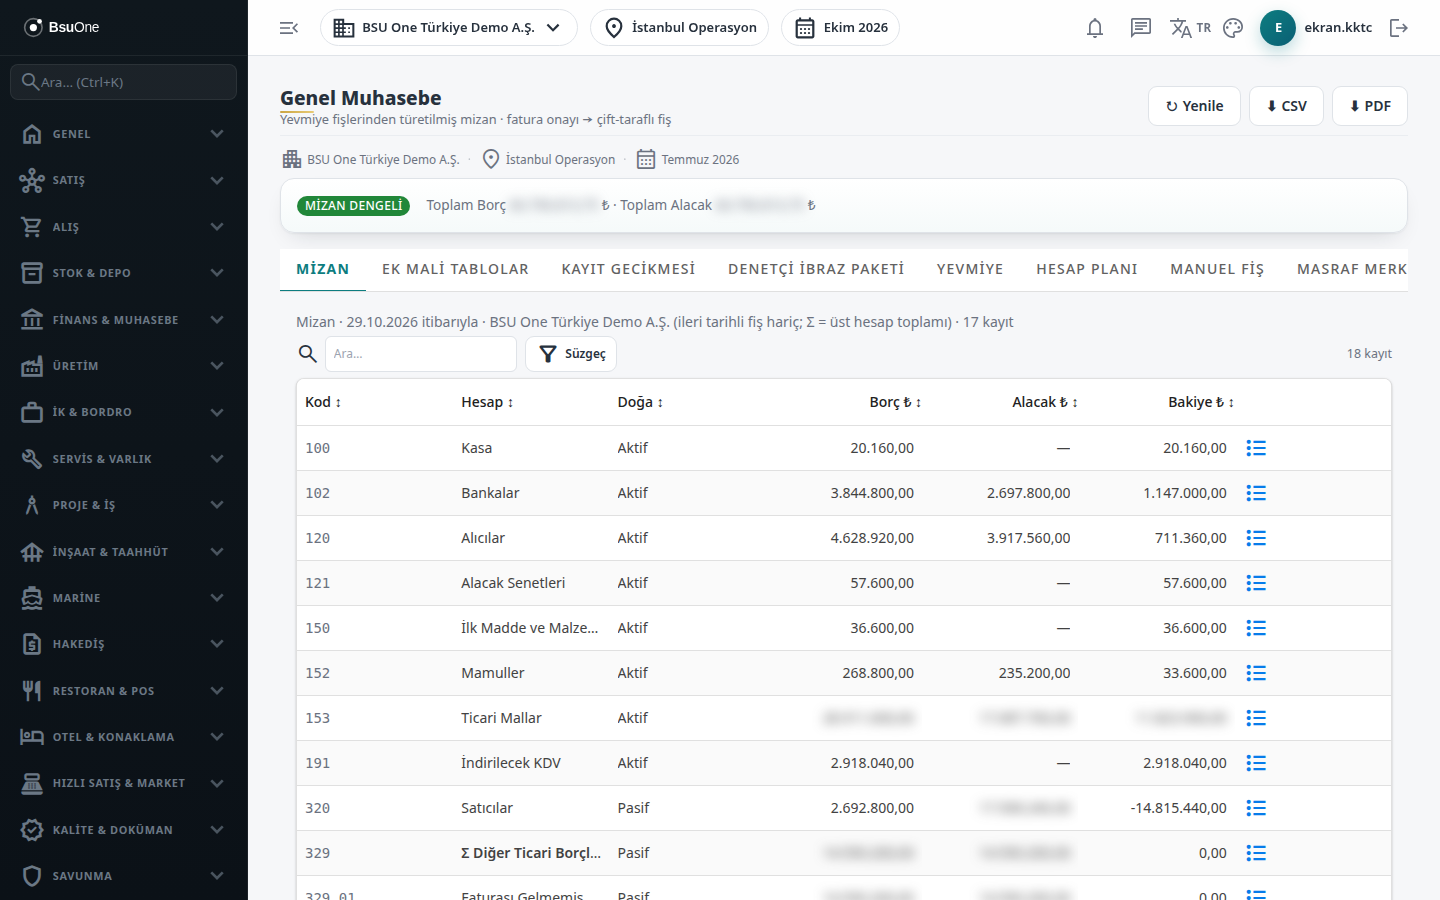Viewport: 1440px width, 900px height.
Task: Open ledger detail for Kasa row
Action: pyautogui.click(x=1256, y=448)
